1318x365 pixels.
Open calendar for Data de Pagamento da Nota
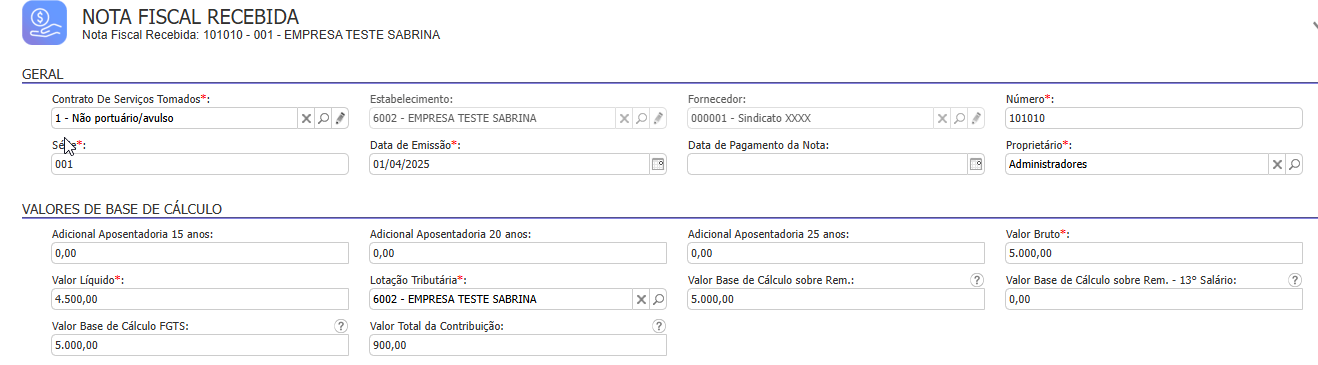click(976, 164)
